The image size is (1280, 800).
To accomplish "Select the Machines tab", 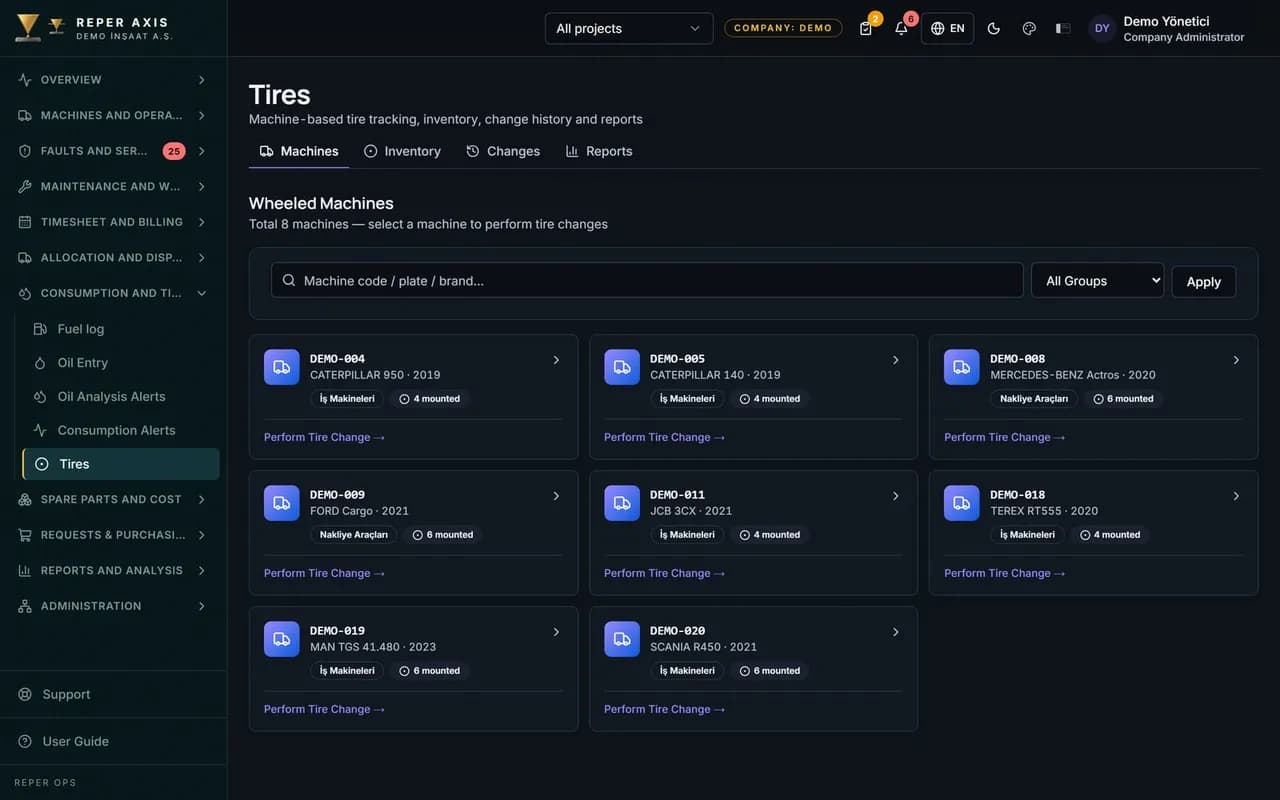I will point(299,151).
